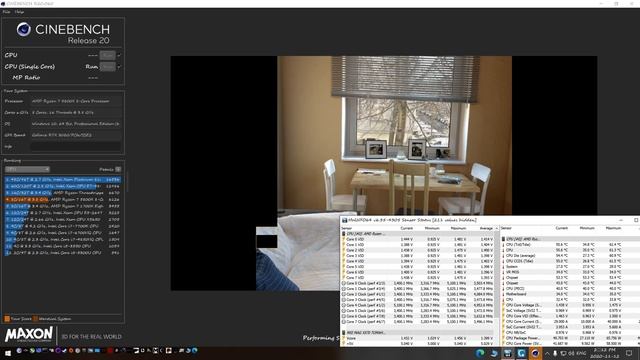Screen dimensions: 640x360
Task: Click the microphone icon in system tray
Action: 555,353
